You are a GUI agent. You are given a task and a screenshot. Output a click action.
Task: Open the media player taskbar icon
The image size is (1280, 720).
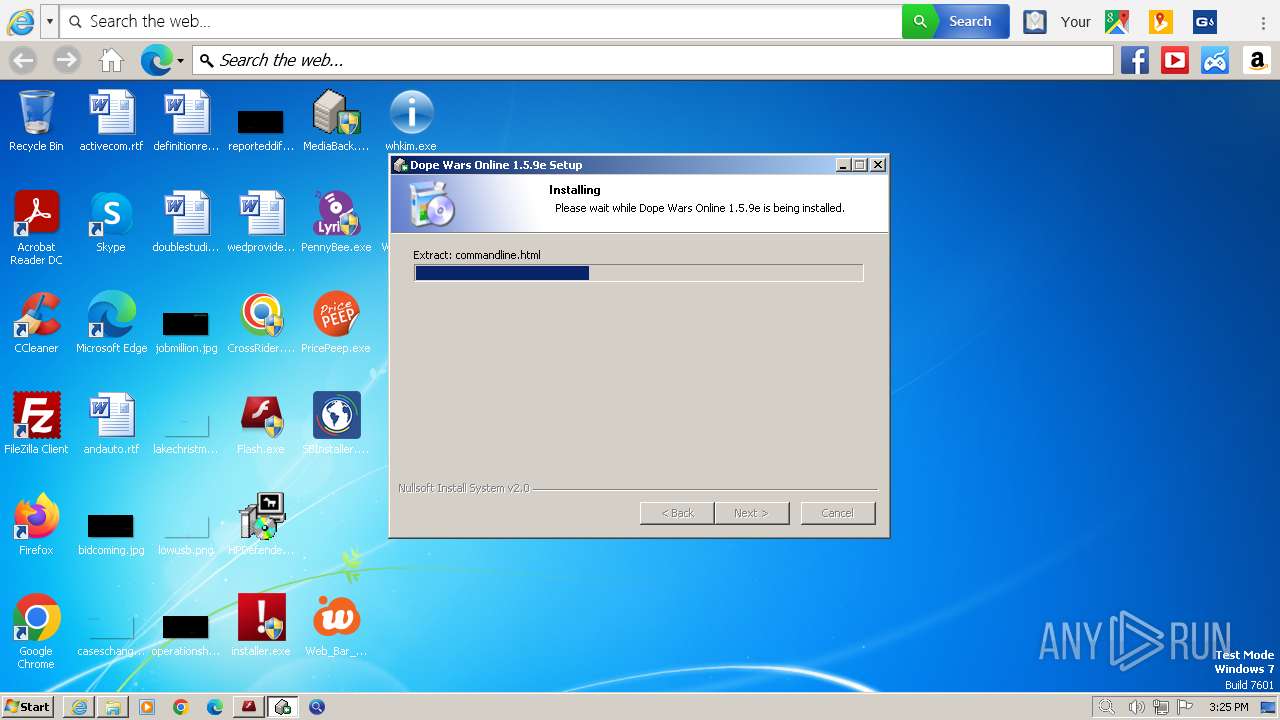click(x=147, y=707)
